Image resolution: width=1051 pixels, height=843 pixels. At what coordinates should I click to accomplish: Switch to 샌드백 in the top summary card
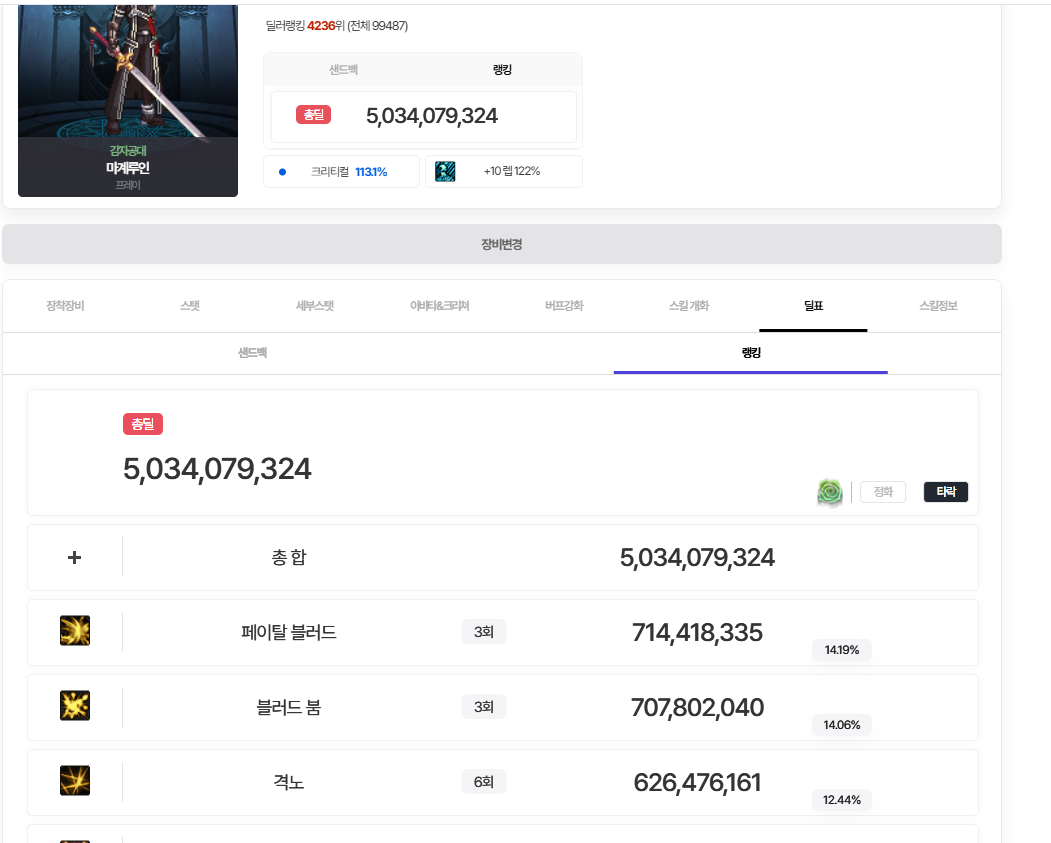[343, 70]
